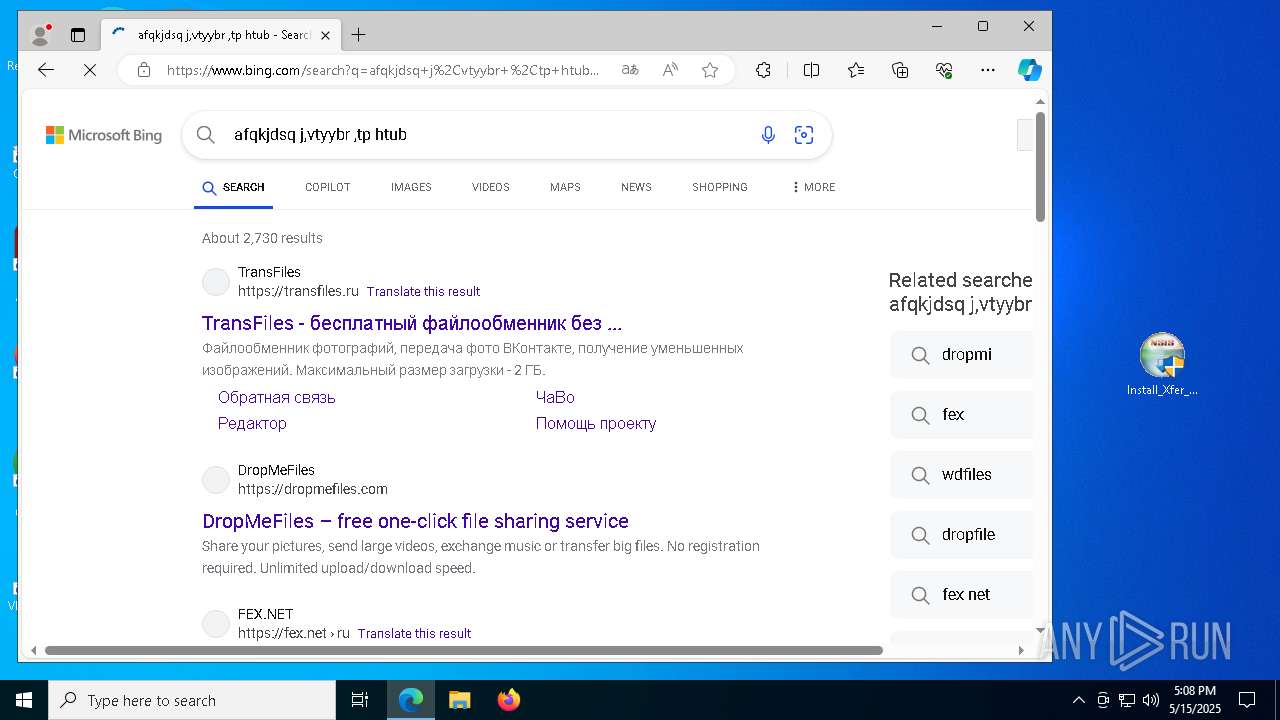Expand the MORE search options
1280x720 pixels.
point(813,187)
